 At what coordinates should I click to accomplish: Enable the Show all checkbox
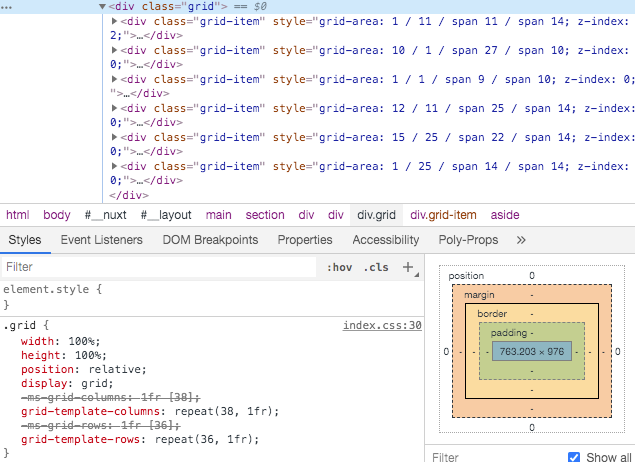pos(574,457)
